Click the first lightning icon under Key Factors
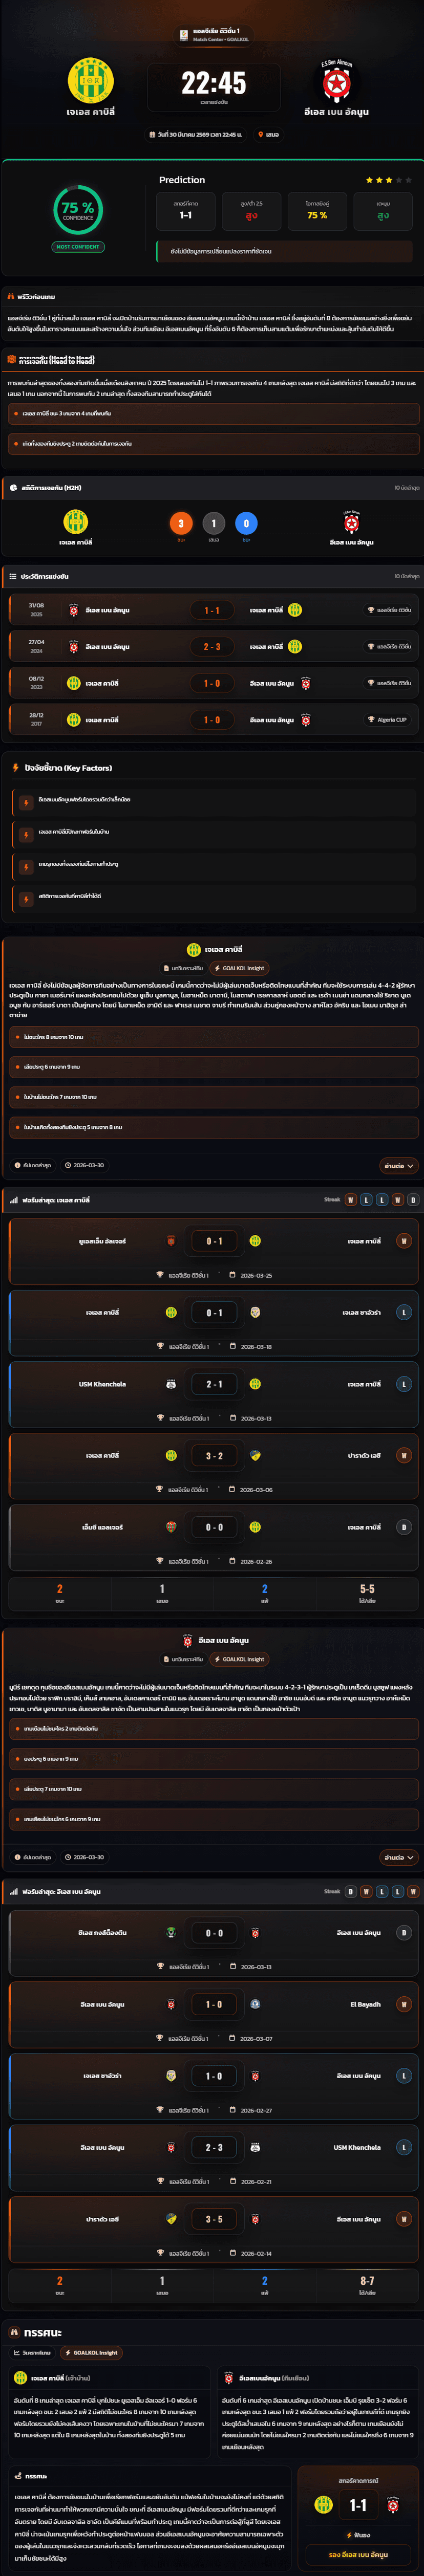This screenshot has height=2576, width=424. [26, 801]
